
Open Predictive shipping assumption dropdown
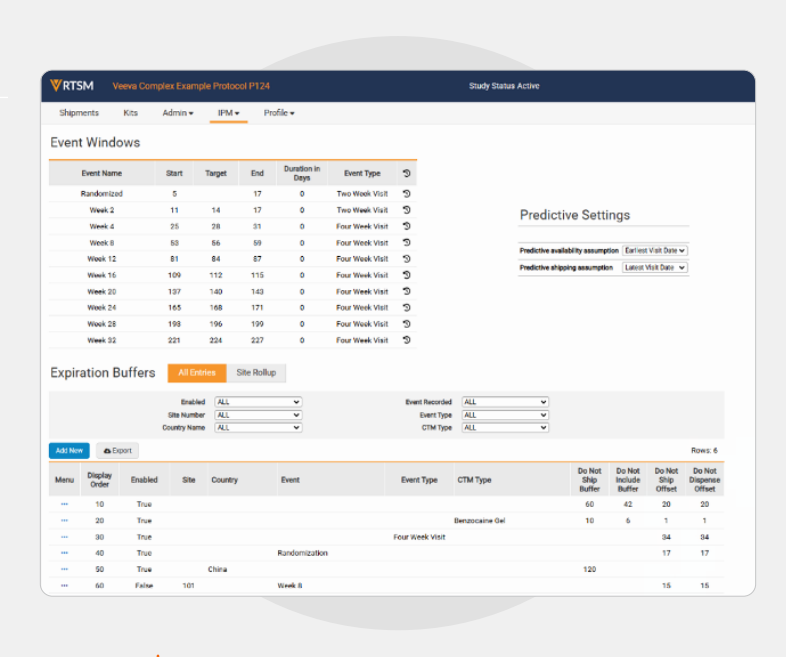(x=655, y=268)
